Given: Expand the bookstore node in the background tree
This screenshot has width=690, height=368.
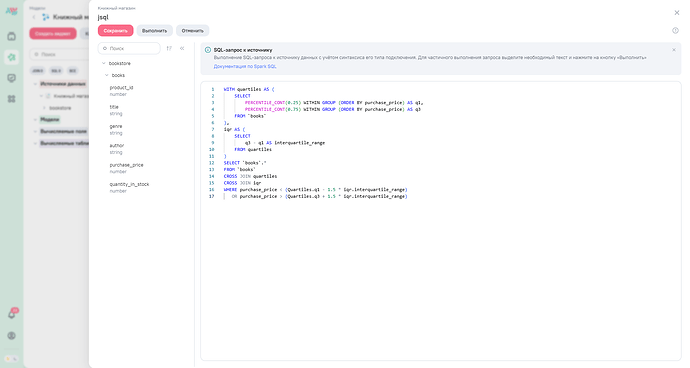Looking at the screenshot, I should click(x=44, y=108).
